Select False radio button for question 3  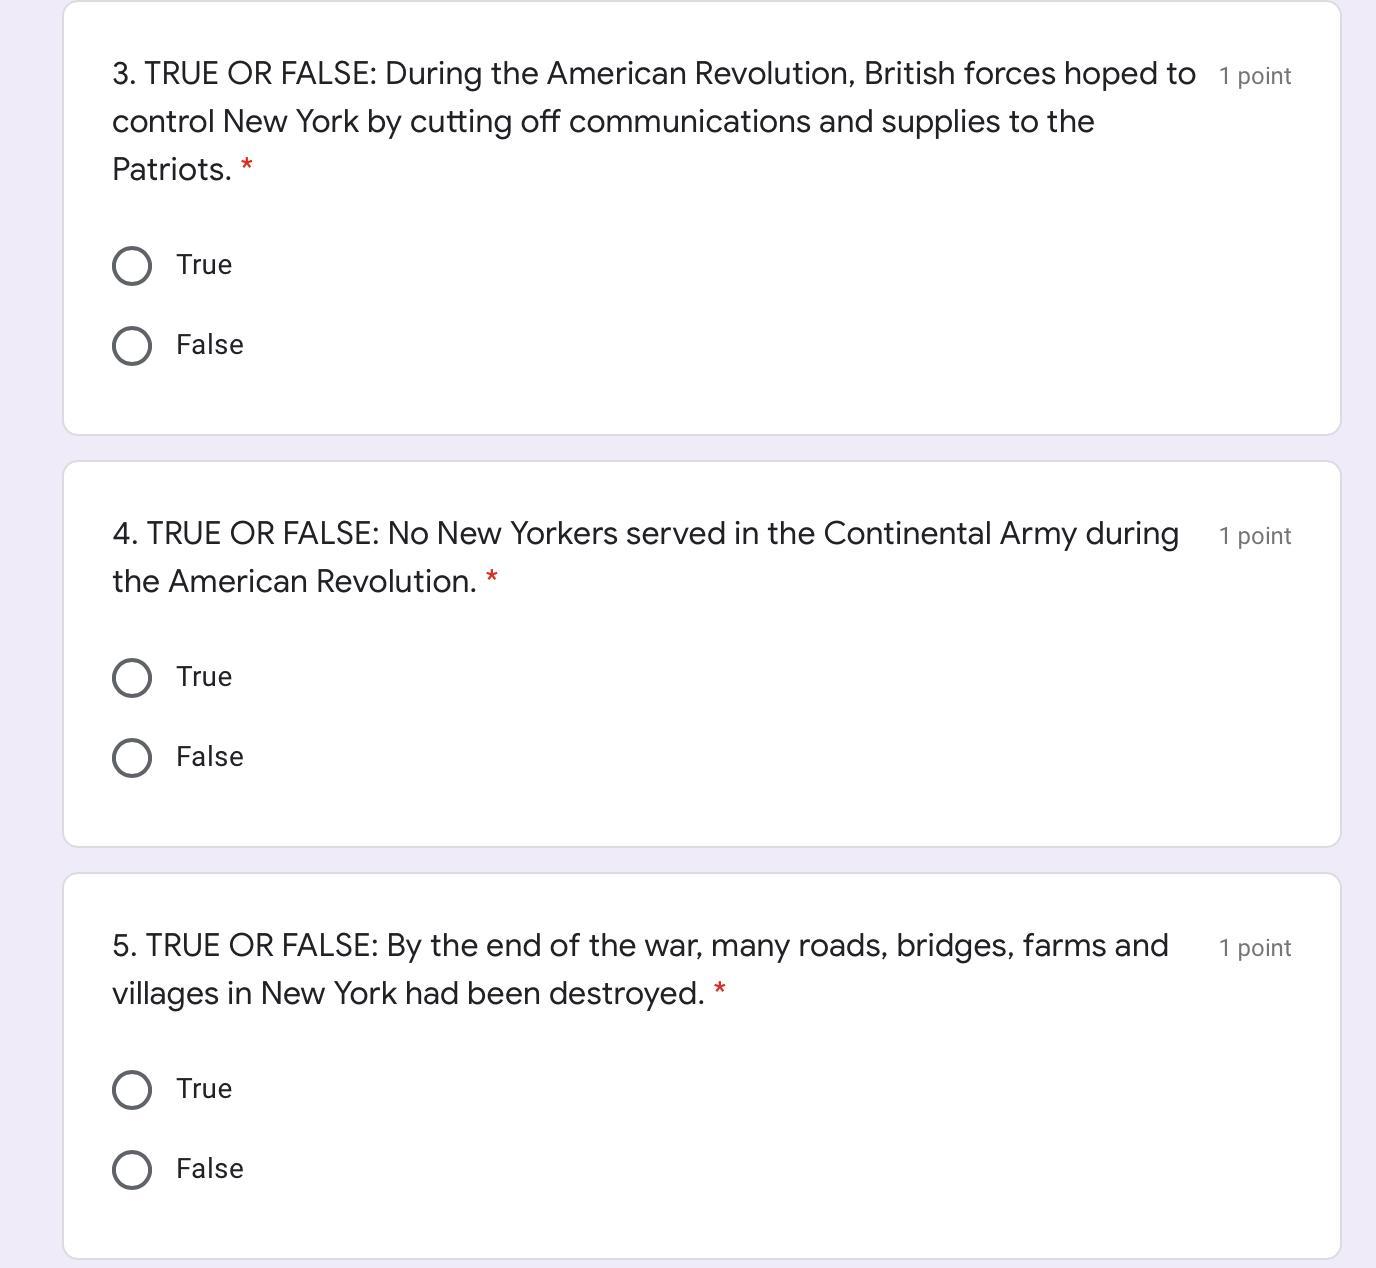[x=132, y=346]
